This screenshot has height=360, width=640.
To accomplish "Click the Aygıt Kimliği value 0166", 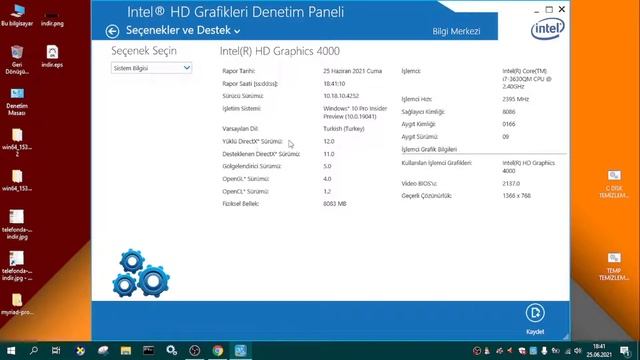I will (x=509, y=124).
